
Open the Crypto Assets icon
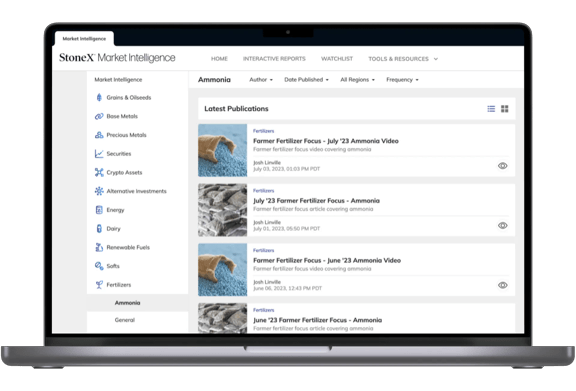99,172
